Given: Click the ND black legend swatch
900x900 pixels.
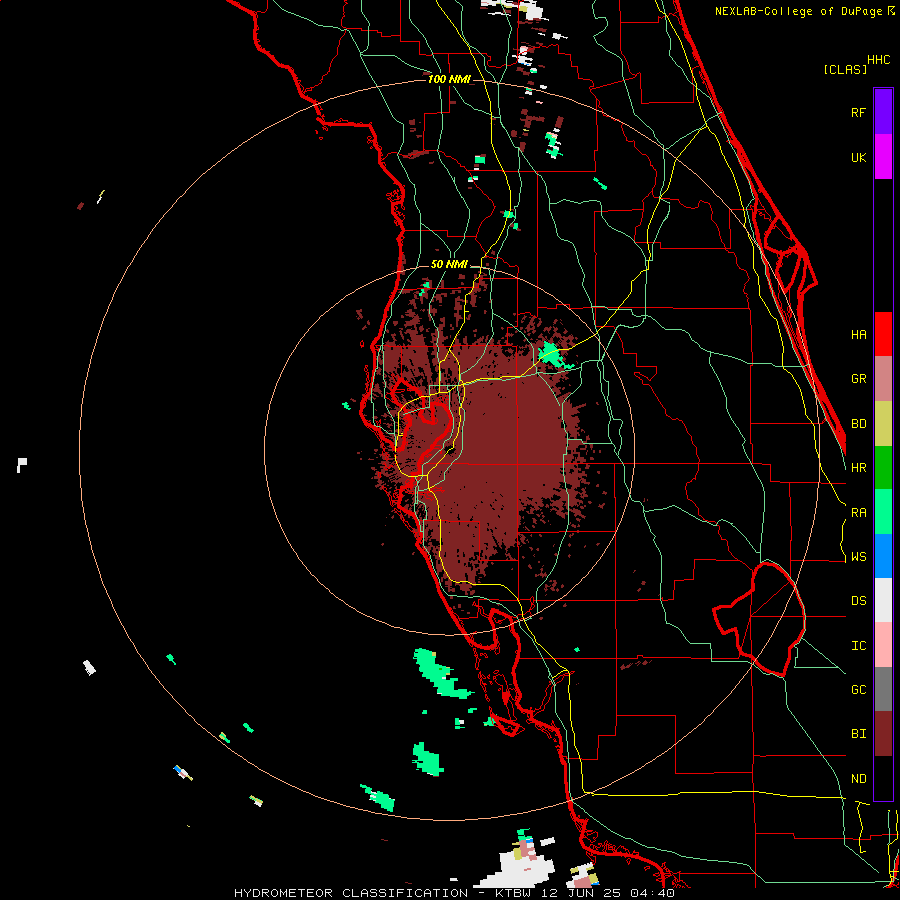Looking at the screenshot, I should [883, 778].
